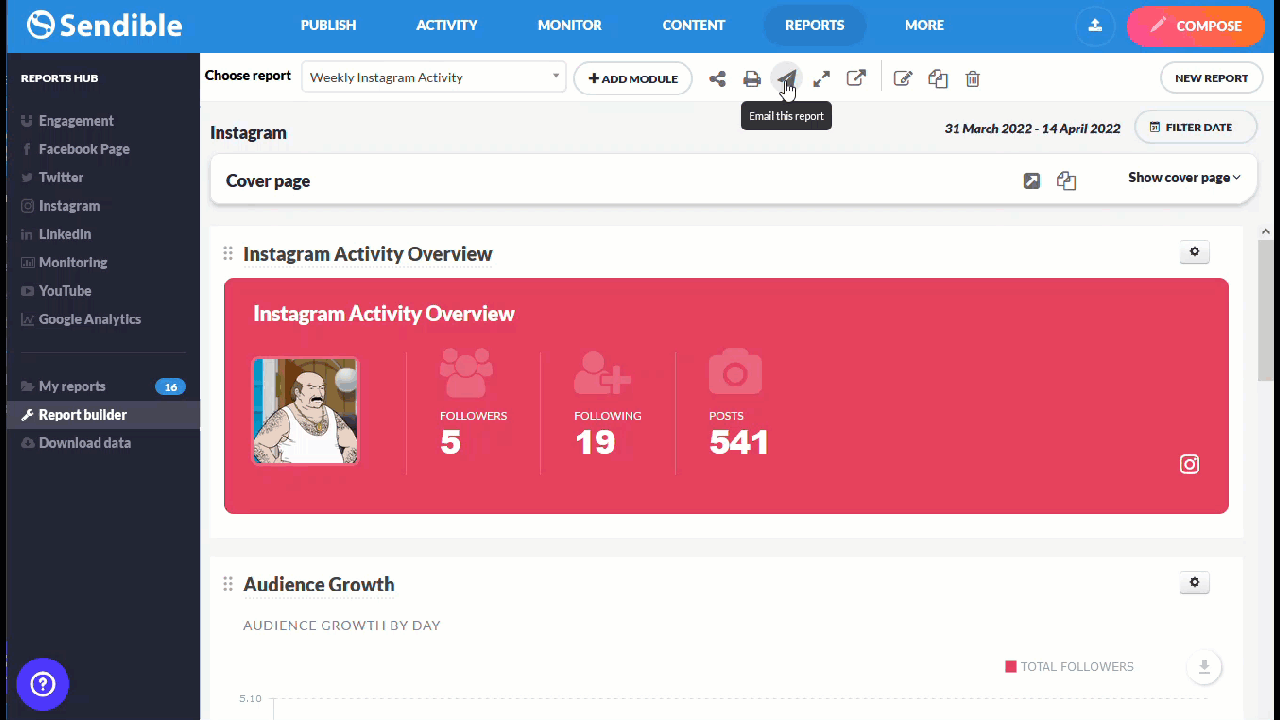
Task: Delete the current report
Action: [972, 78]
